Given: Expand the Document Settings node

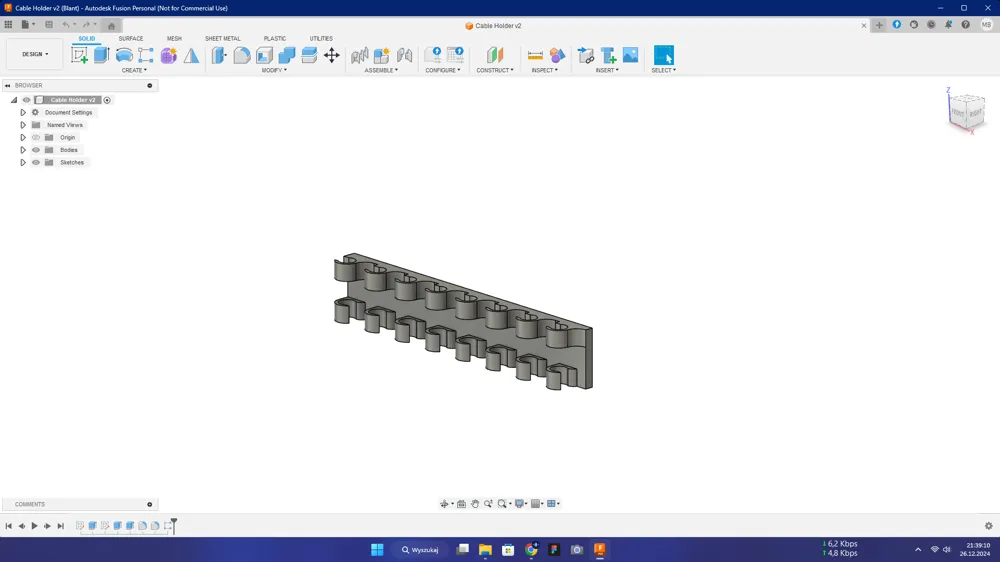Looking at the screenshot, I should (23, 112).
